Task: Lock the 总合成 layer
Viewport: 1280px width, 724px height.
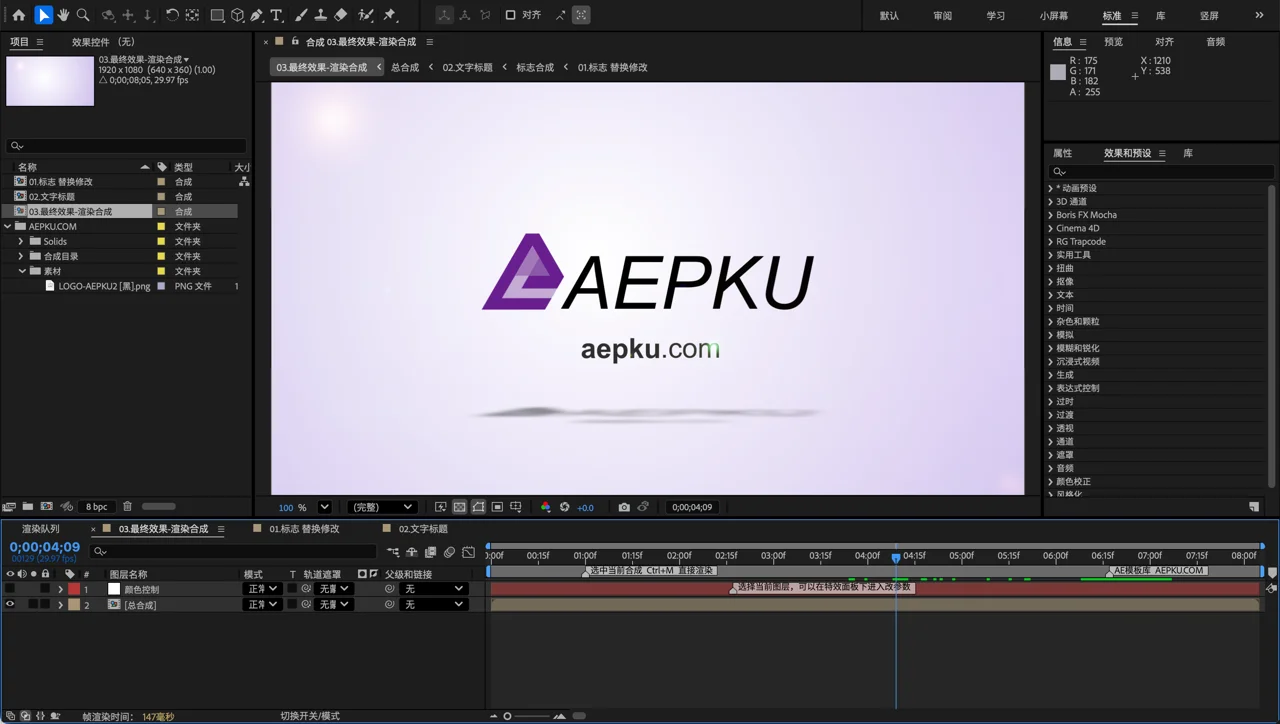Action: (45, 604)
